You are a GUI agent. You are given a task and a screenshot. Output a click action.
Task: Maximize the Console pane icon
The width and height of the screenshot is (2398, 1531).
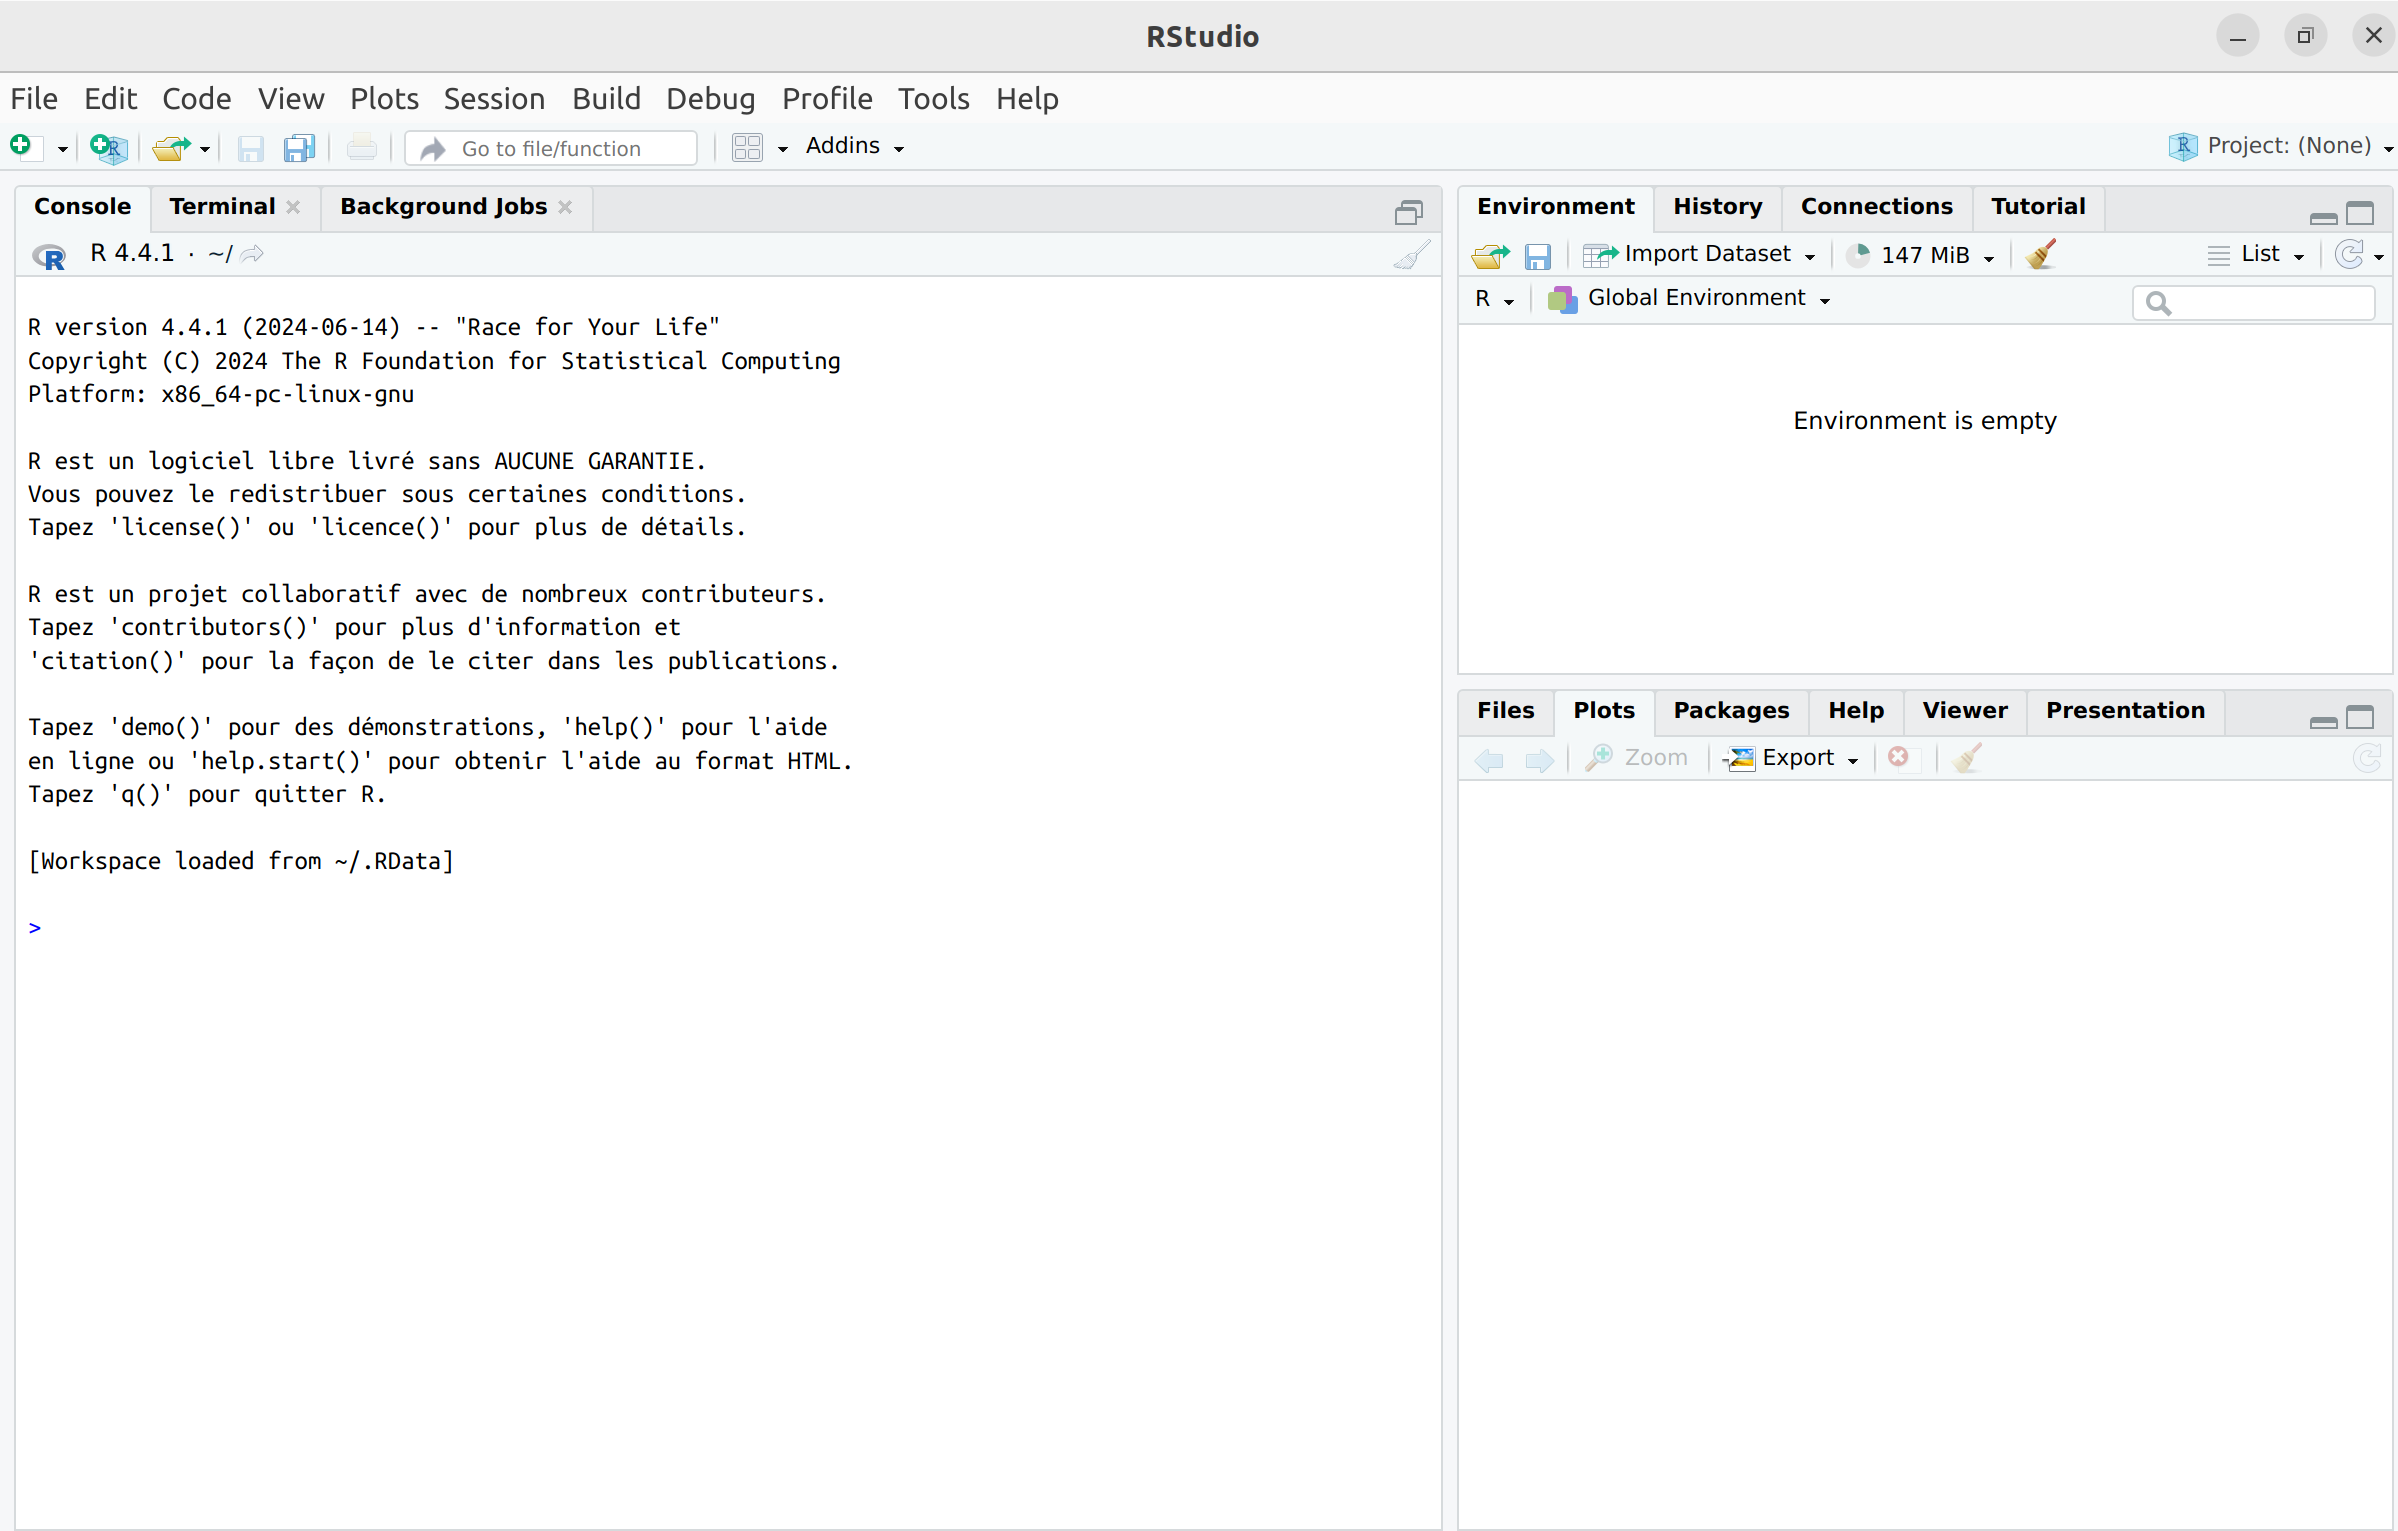coord(1409,212)
